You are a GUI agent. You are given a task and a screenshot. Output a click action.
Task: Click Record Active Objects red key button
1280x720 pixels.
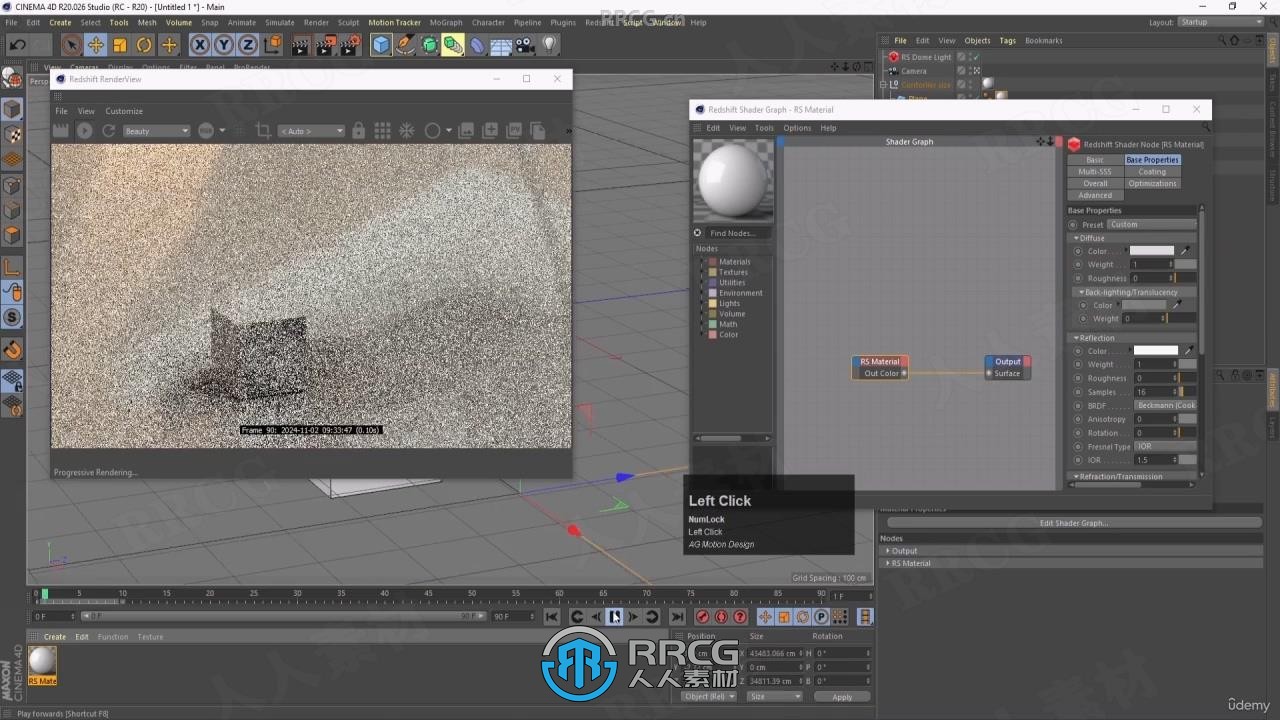pyautogui.click(x=702, y=617)
